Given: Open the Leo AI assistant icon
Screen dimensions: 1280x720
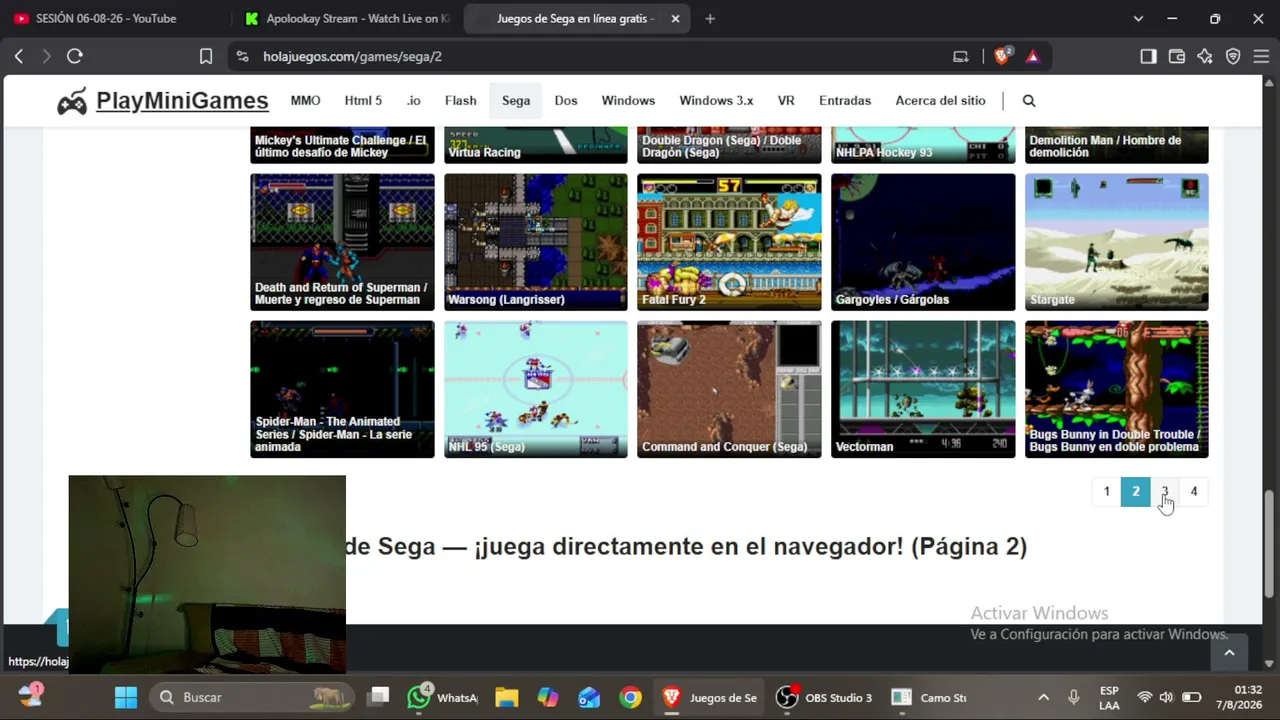Looking at the screenshot, I should click(x=1205, y=57).
